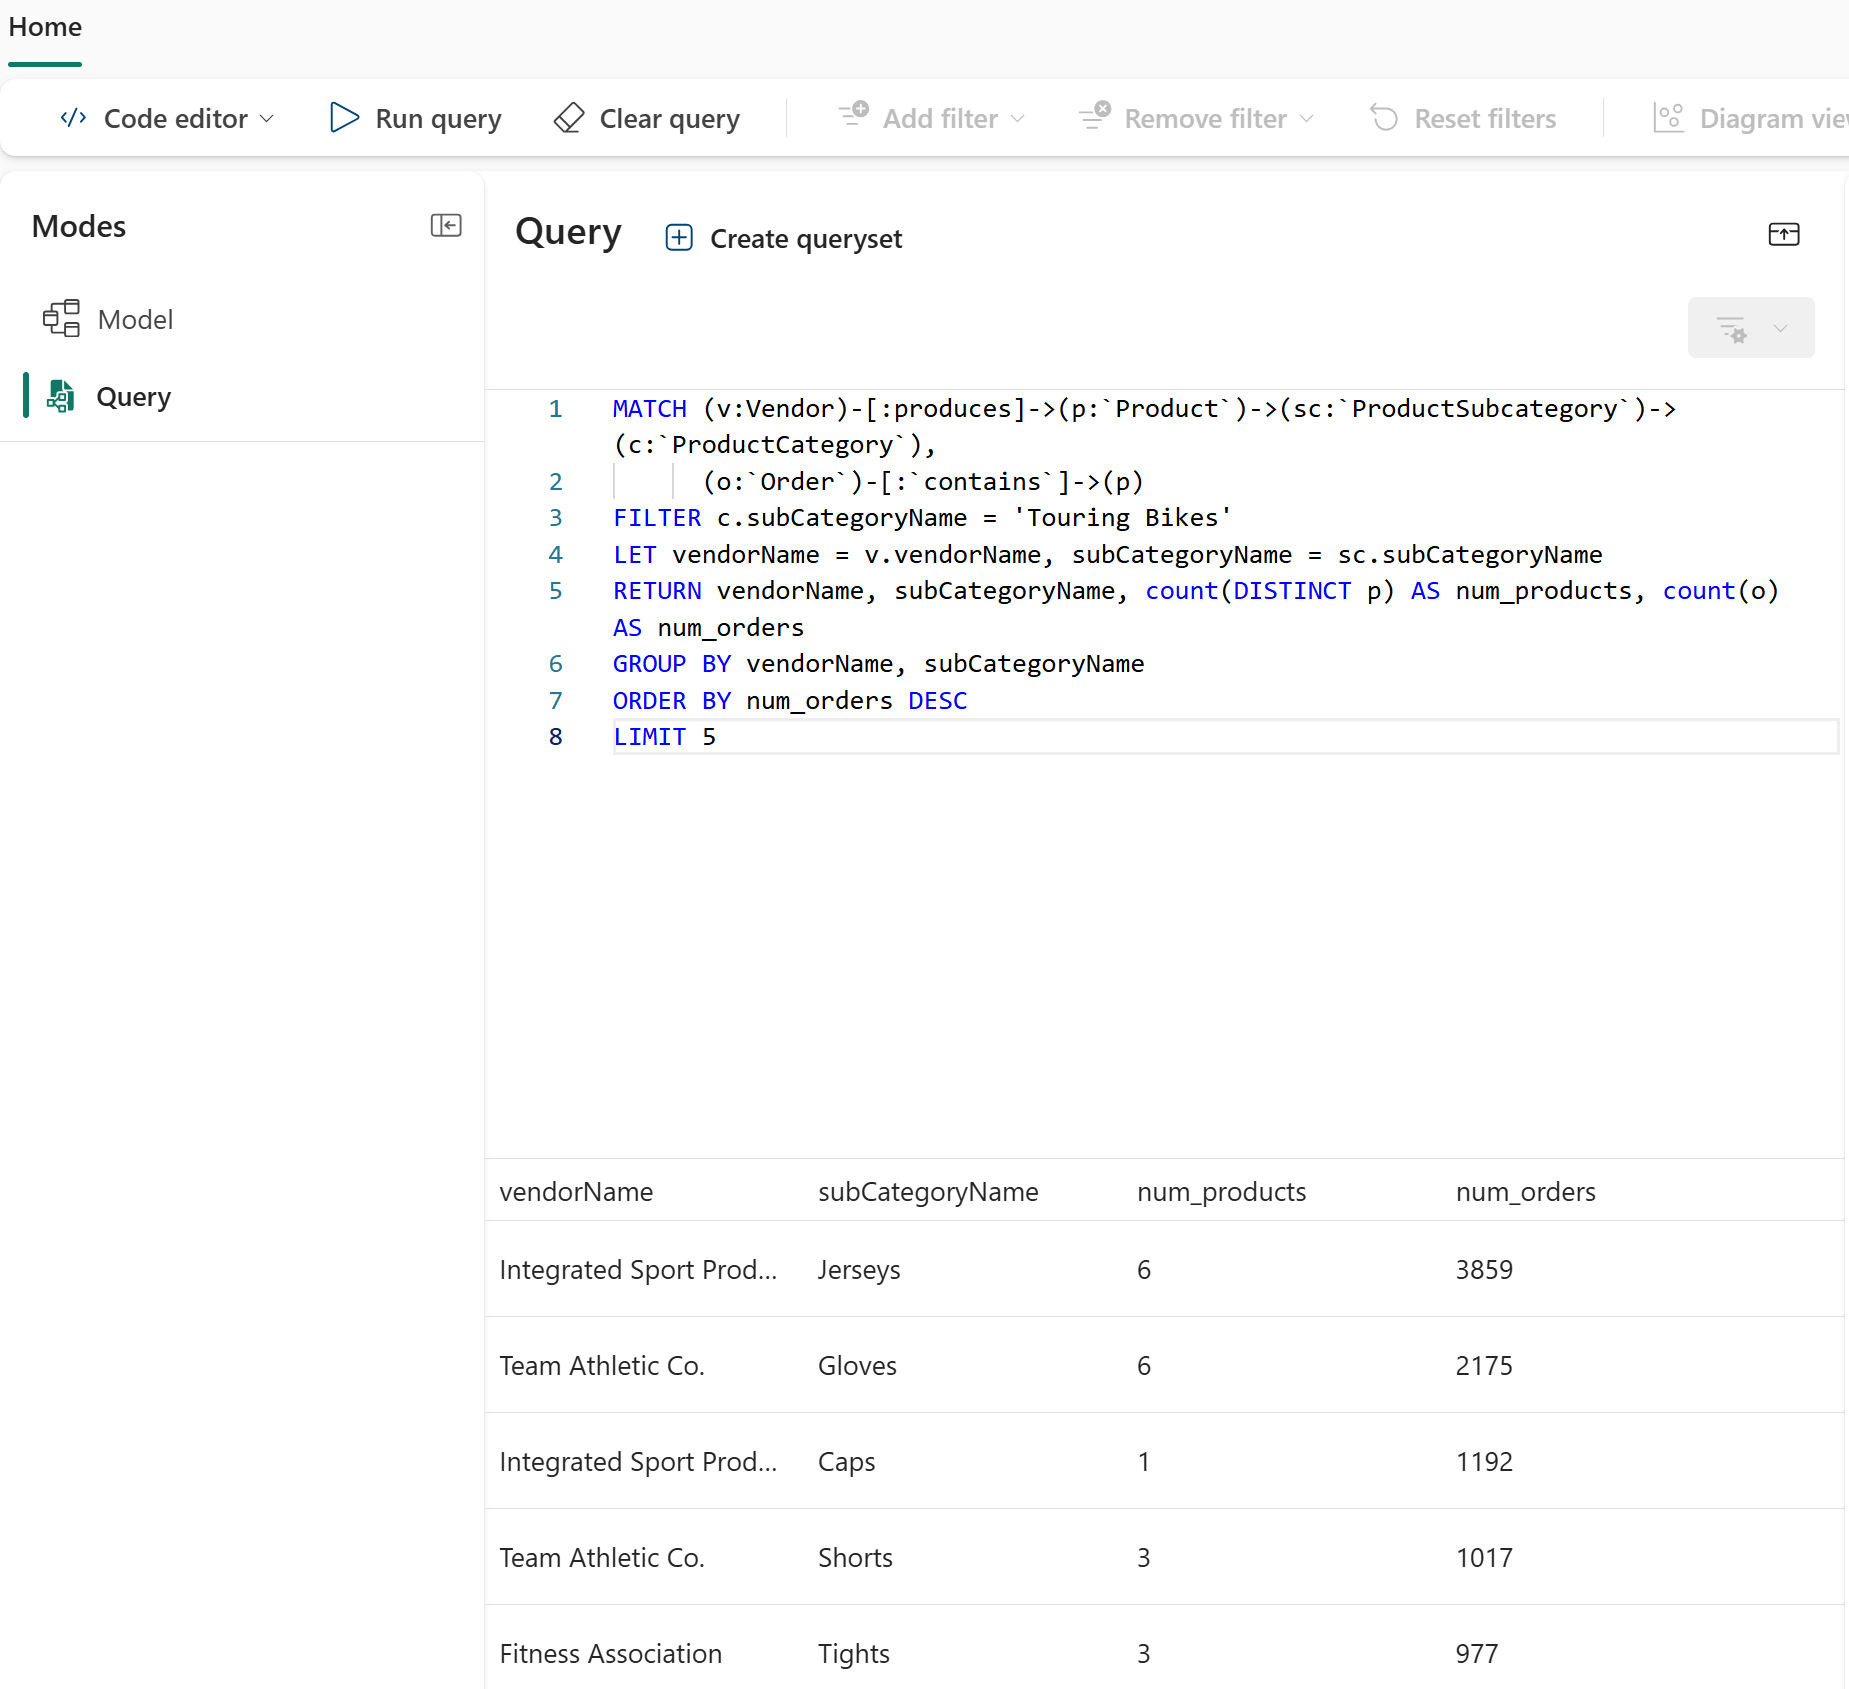Expand the Code editor dropdown chevron
Screen dimensions: 1849x1689
267,119
